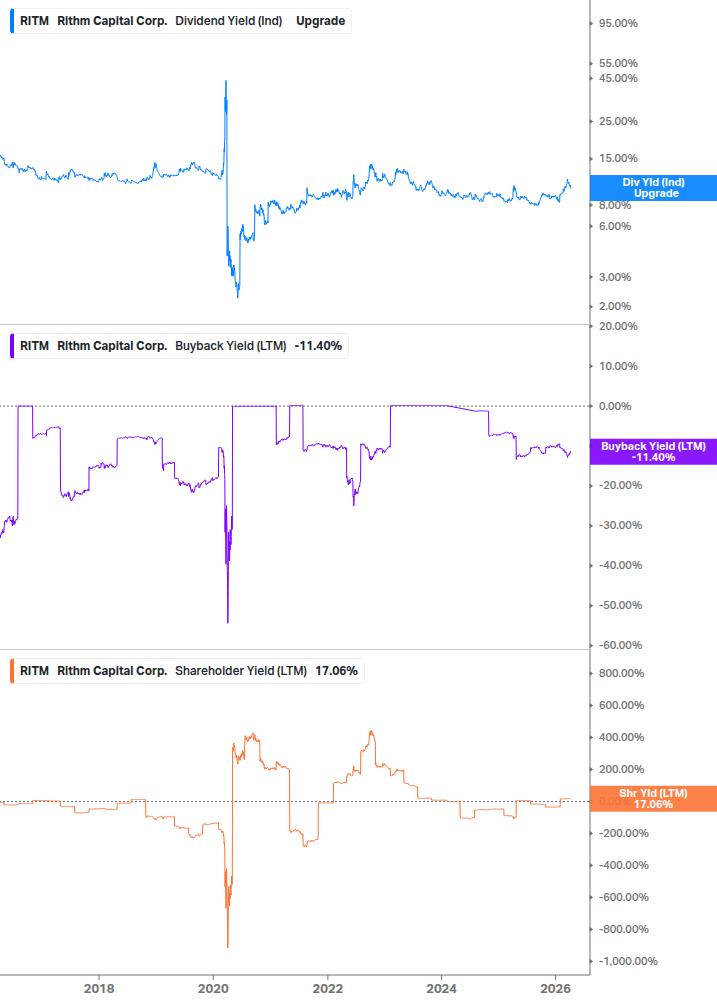Click Upgrade link in Dividend Yield legend
The height and width of the screenshot is (1005, 717).
pos(320,20)
